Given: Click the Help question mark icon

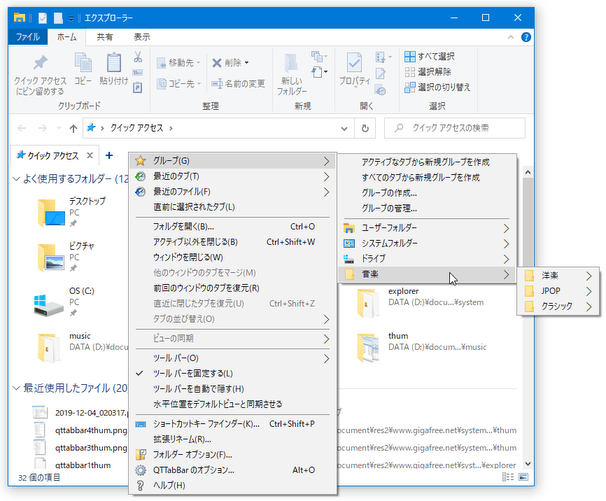Looking at the screenshot, I should click(x=526, y=37).
